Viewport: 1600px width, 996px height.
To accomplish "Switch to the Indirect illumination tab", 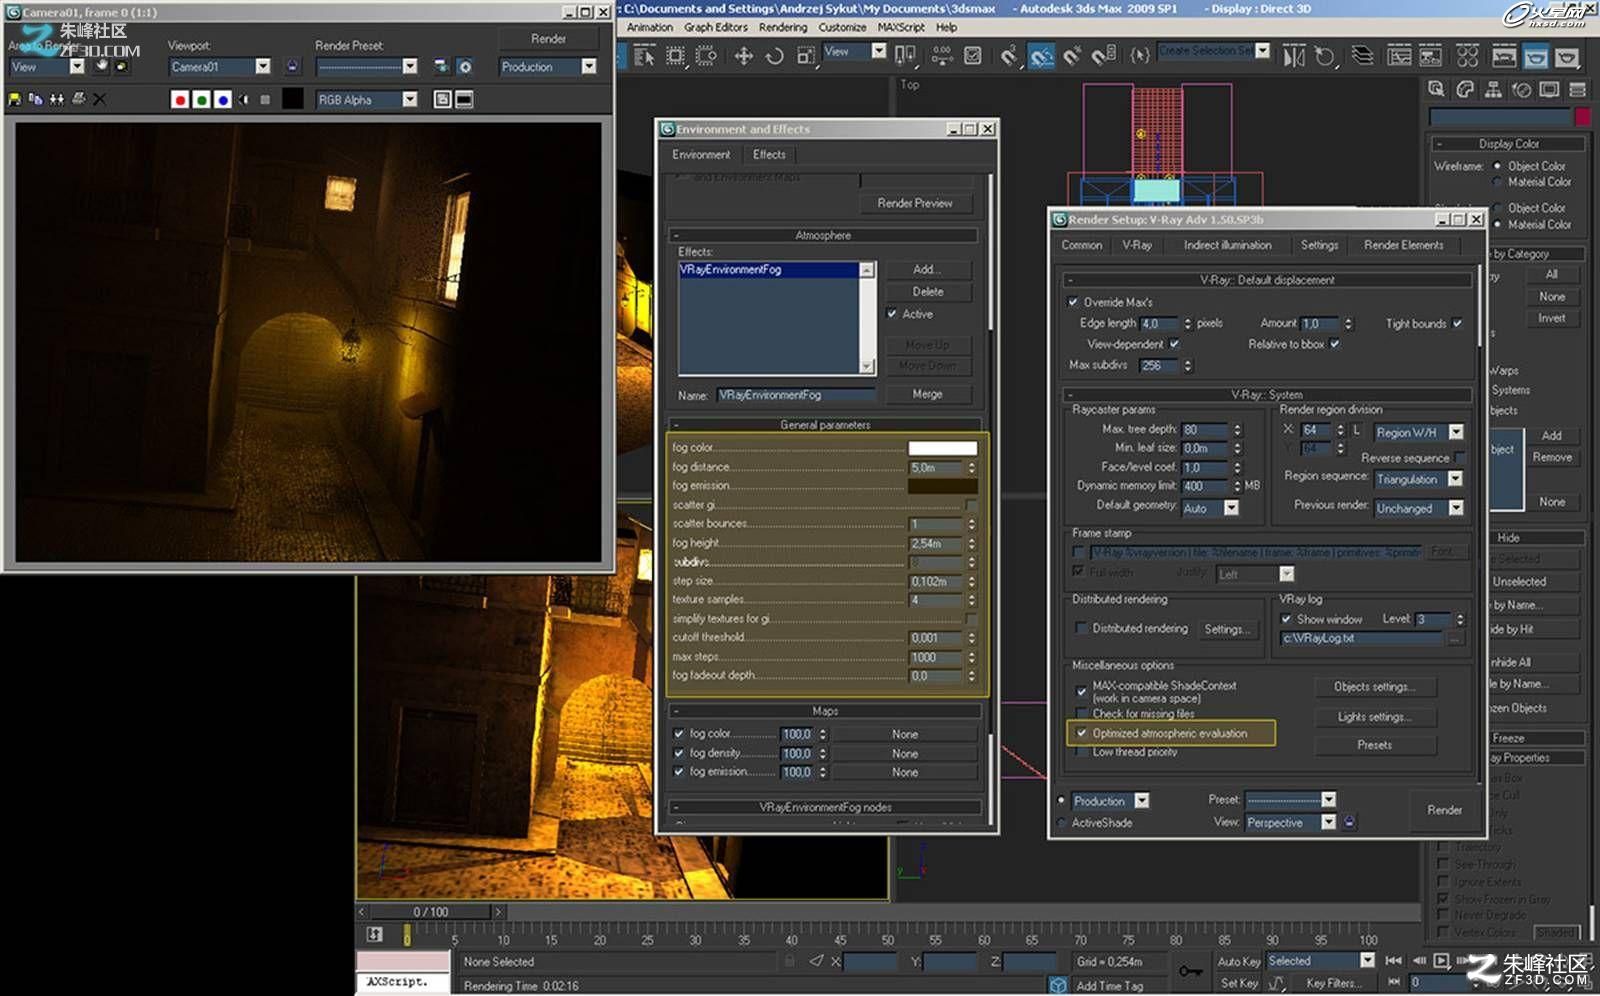I will (1227, 245).
